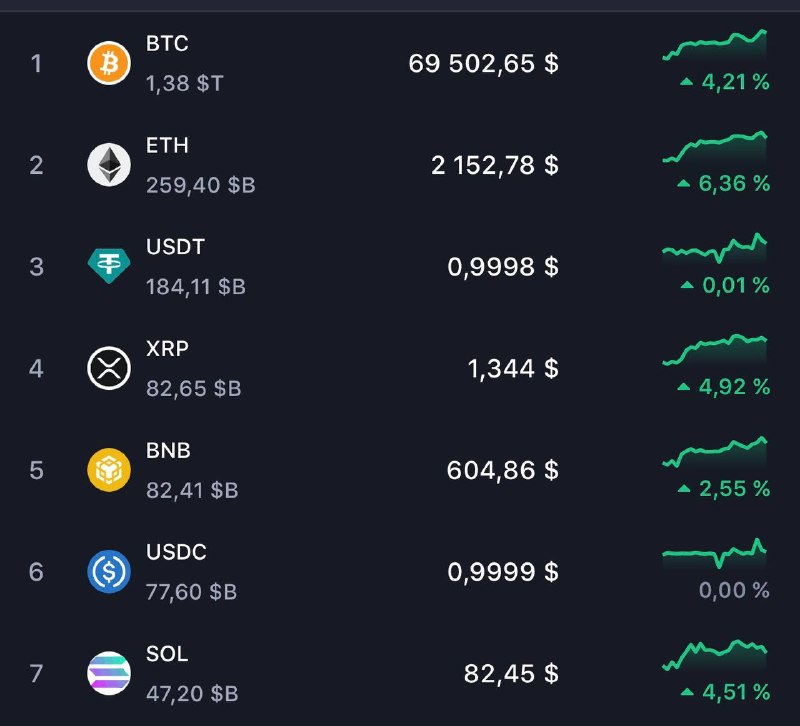Click the Ethereum diamond logo icon
Viewport: 800px width, 726px height.
click(x=109, y=165)
